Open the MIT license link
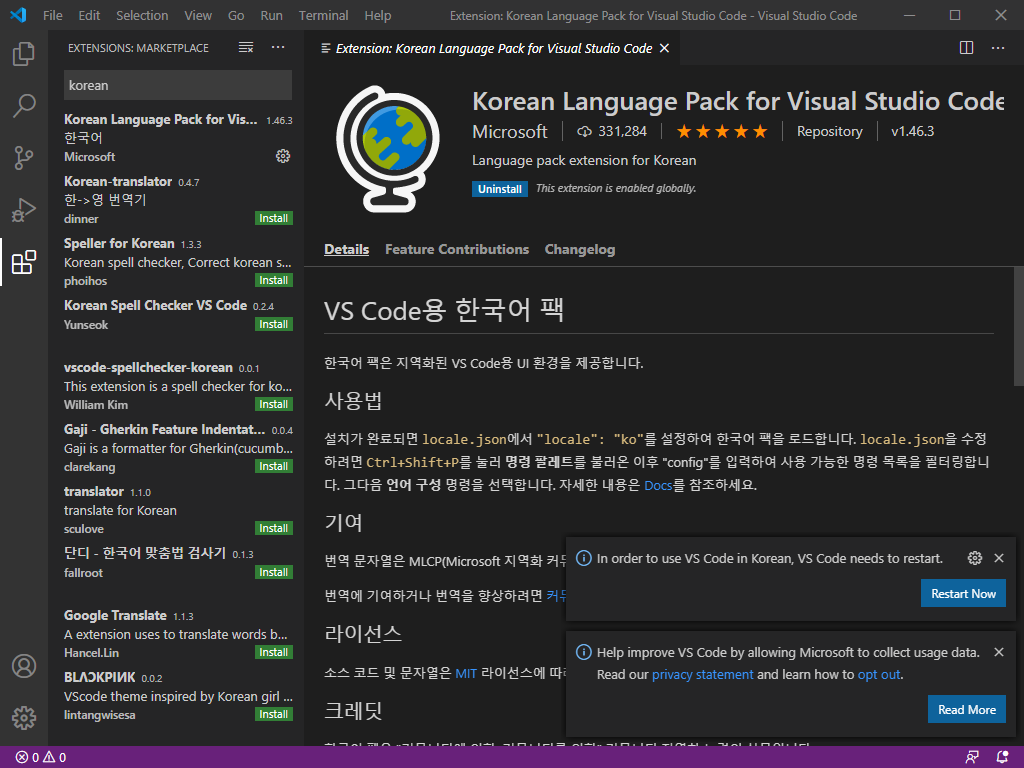The width and height of the screenshot is (1024, 768). (466, 673)
